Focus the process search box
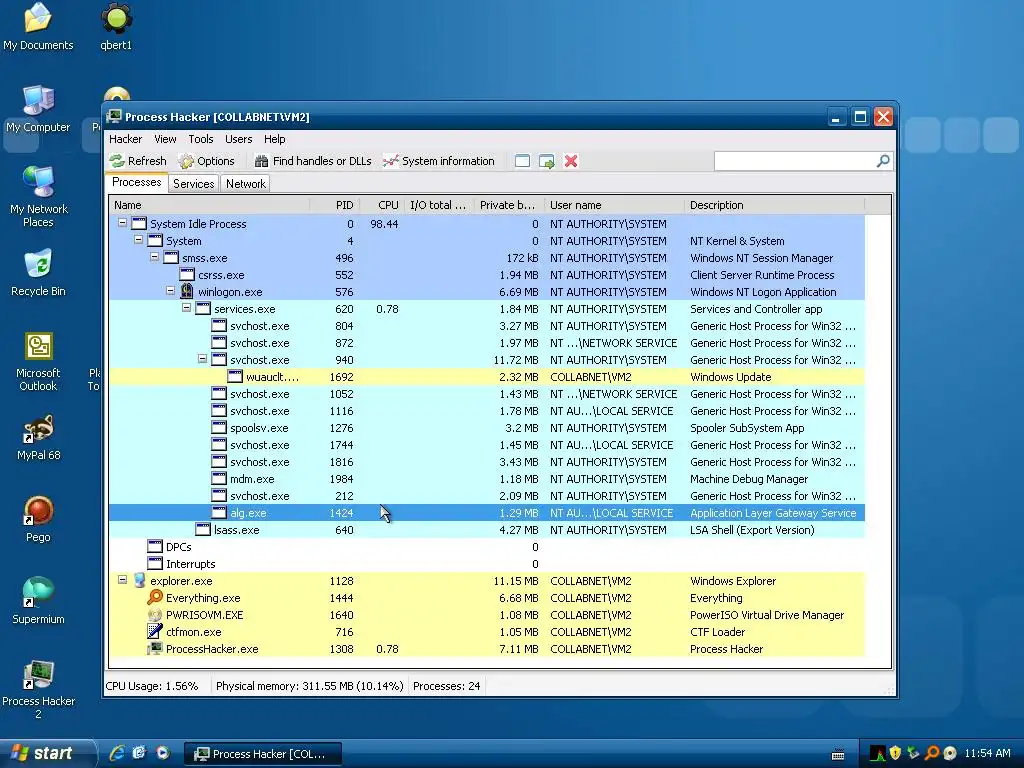Viewport: 1024px width, 768px height. click(x=795, y=161)
